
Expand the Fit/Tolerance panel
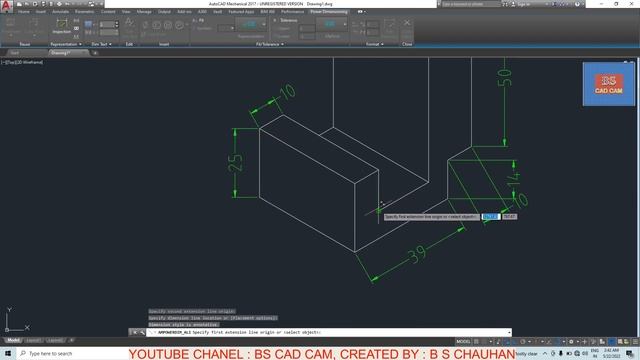(269, 44)
